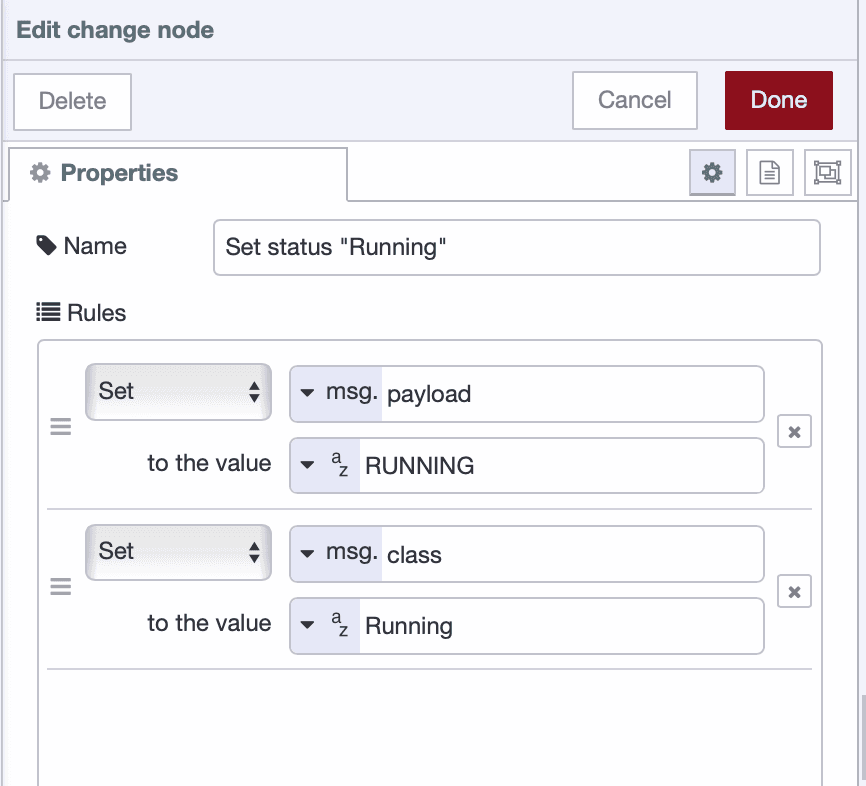Screen dimensions: 866x786
Task: Open the msg. payload property type dropdown
Action: coord(307,394)
